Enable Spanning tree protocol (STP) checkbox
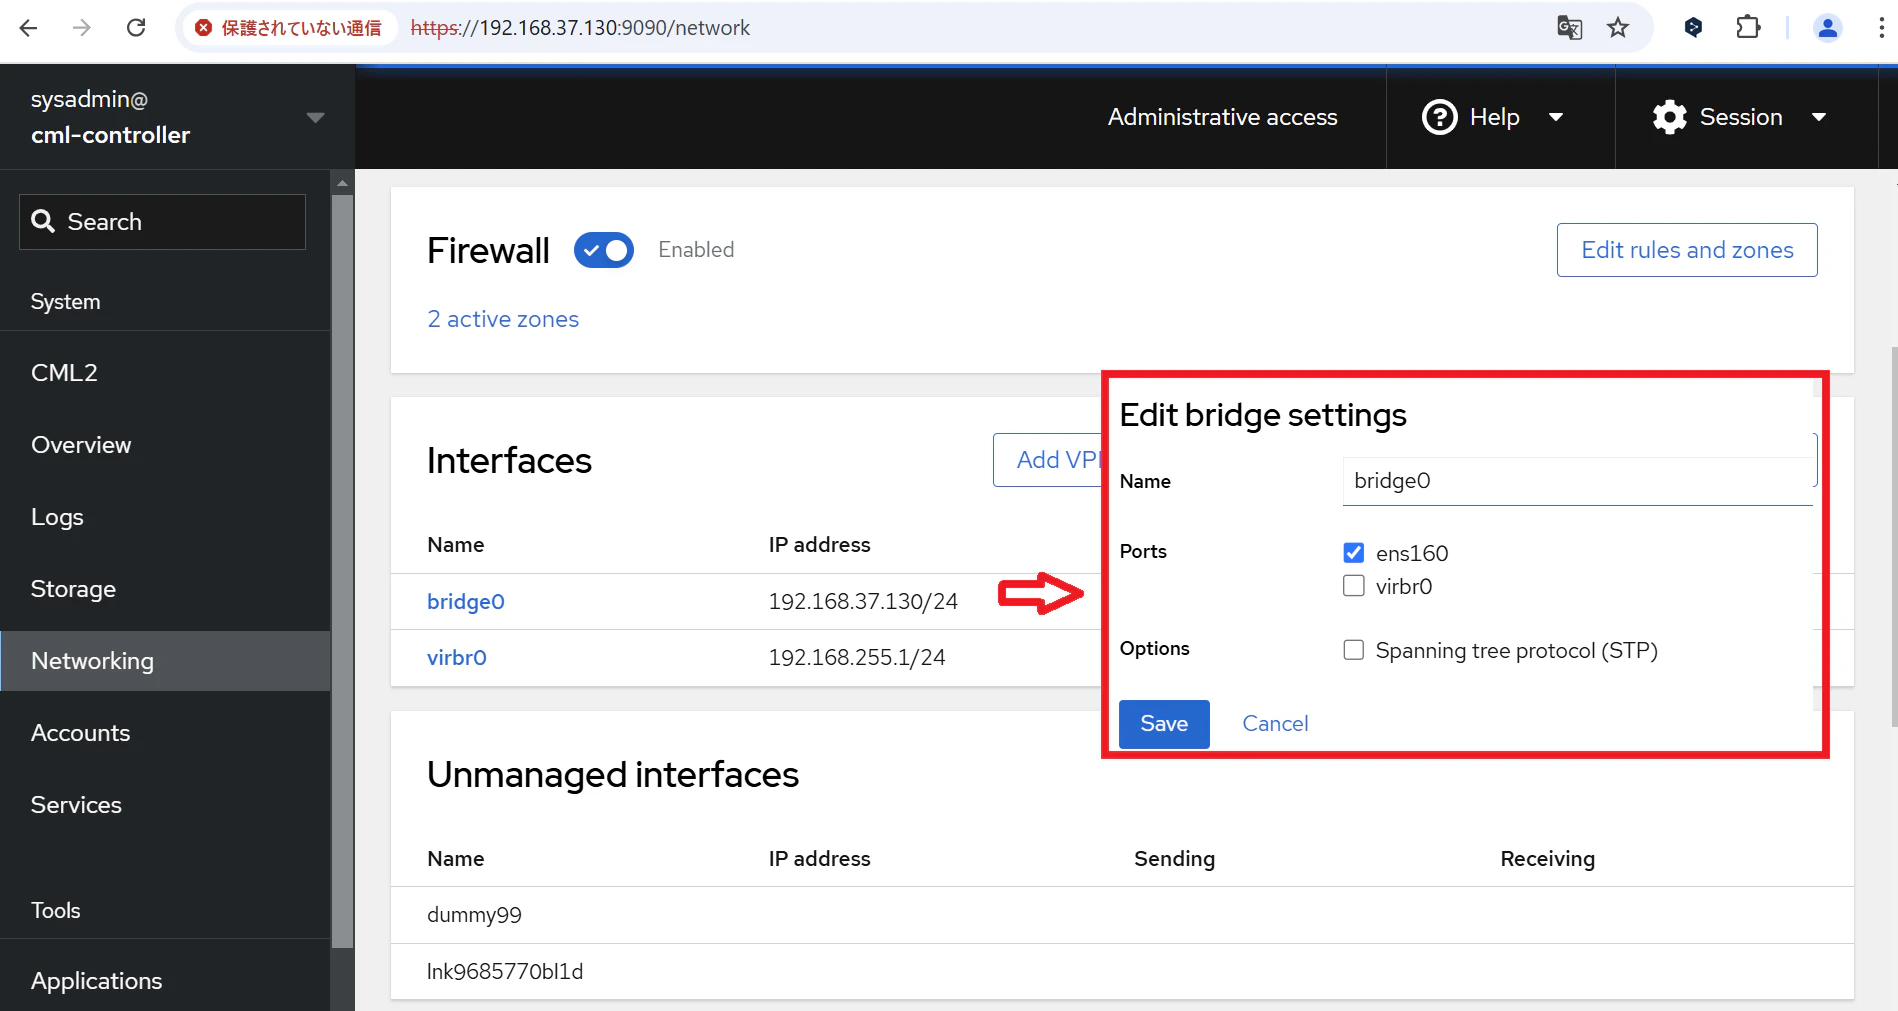Screen dimensions: 1898x1011 click(1353, 650)
